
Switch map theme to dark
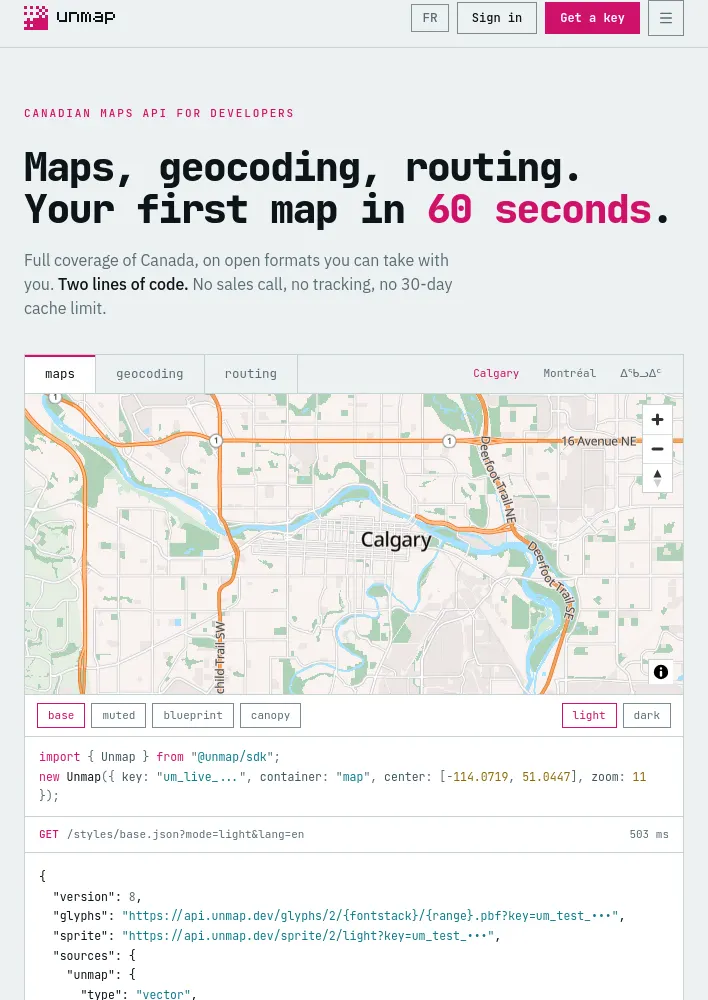click(647, 716)
